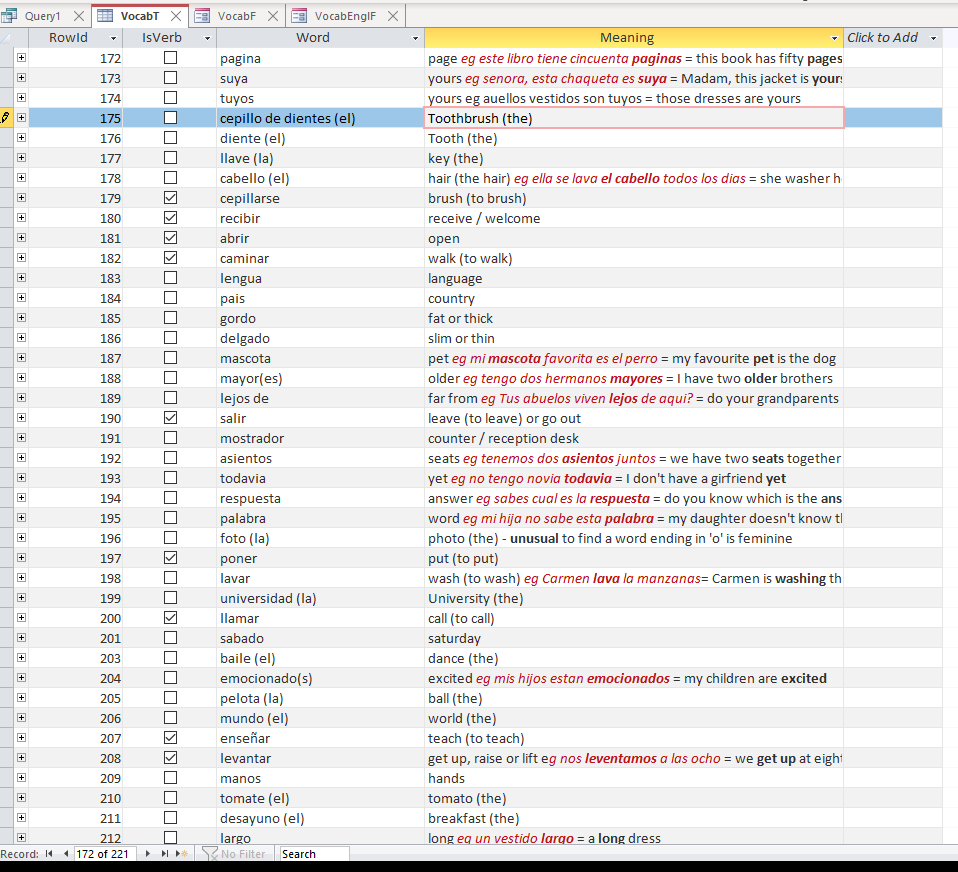958x872 pixels.
Task: Uncheck the IsVerb box for caminar
Action: (x=170, y=257)
